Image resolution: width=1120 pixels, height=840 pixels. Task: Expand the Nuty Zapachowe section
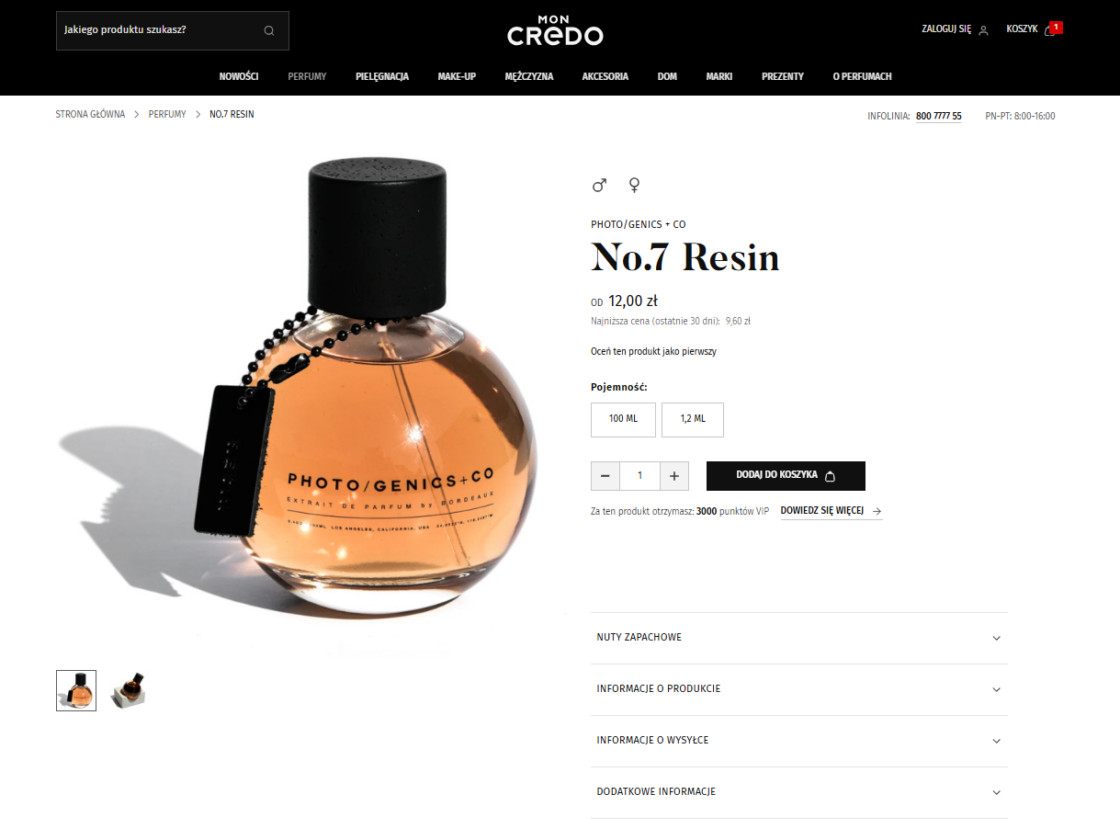coord(799,638)
